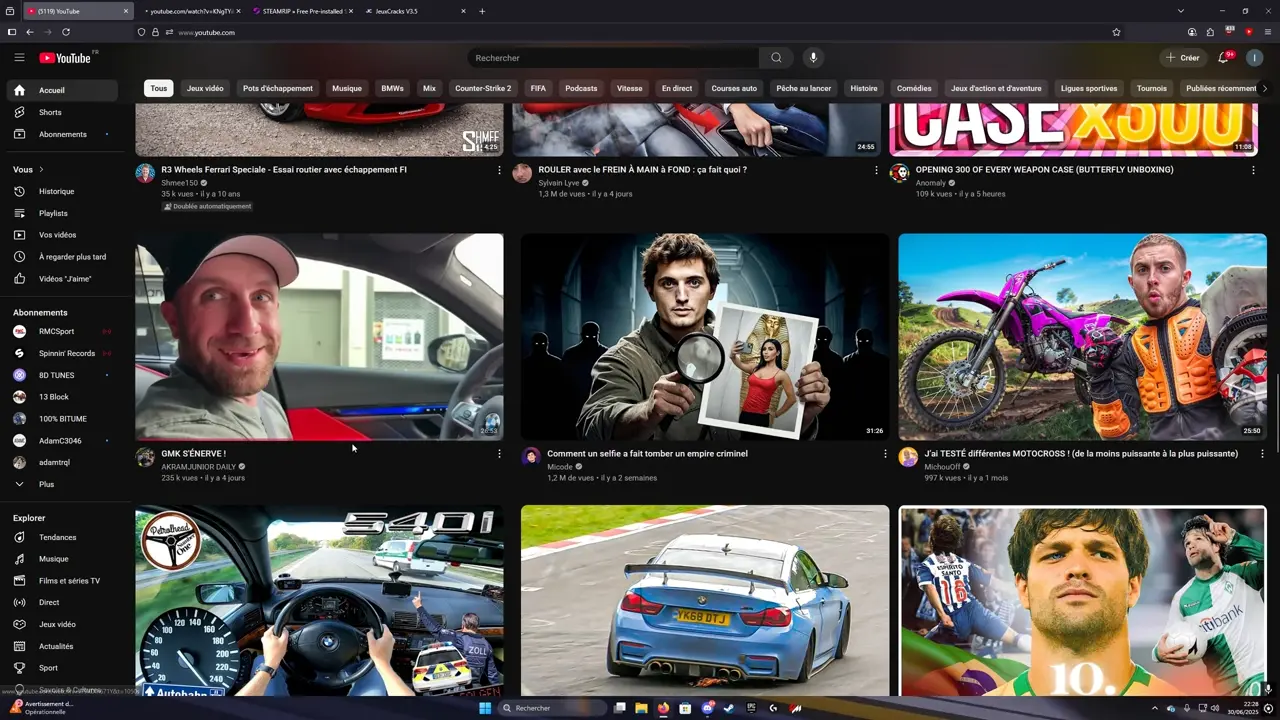This screenshot has width=1280, height=720.
Task: Open the MichouOff channel link
Action: click(942, 467)
